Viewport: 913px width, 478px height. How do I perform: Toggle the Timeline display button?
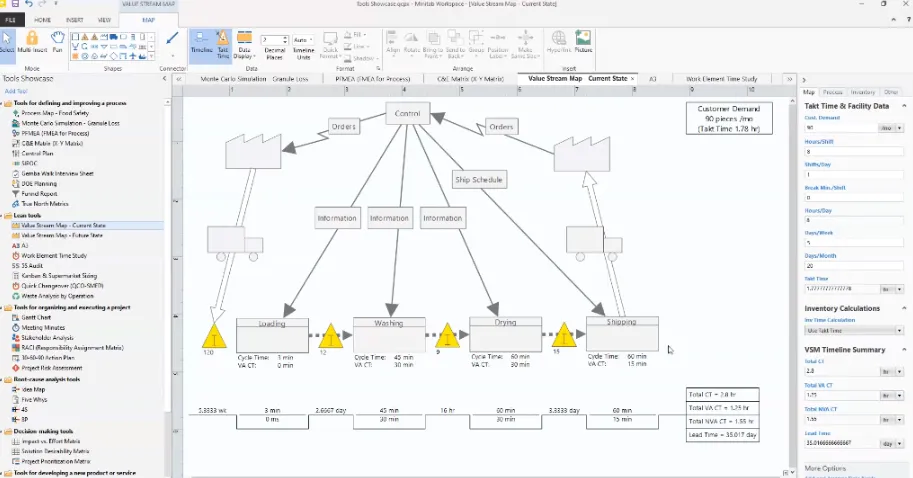[201, 44]
